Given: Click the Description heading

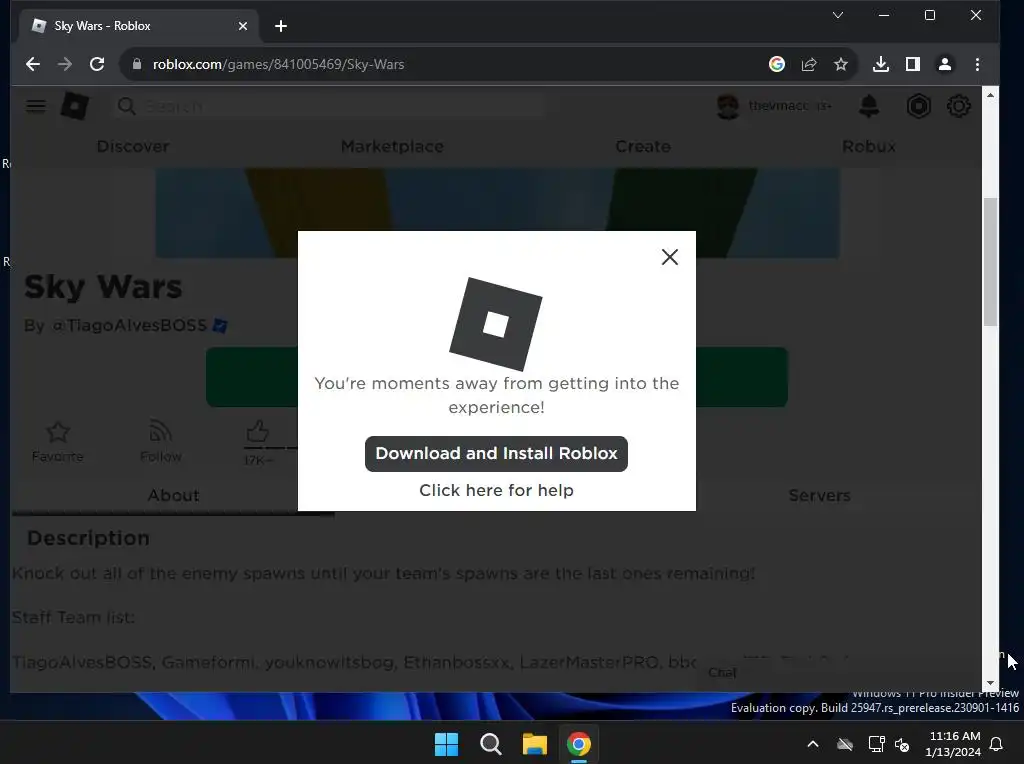Looking at the screenshot, I should (x=88, y=538).
